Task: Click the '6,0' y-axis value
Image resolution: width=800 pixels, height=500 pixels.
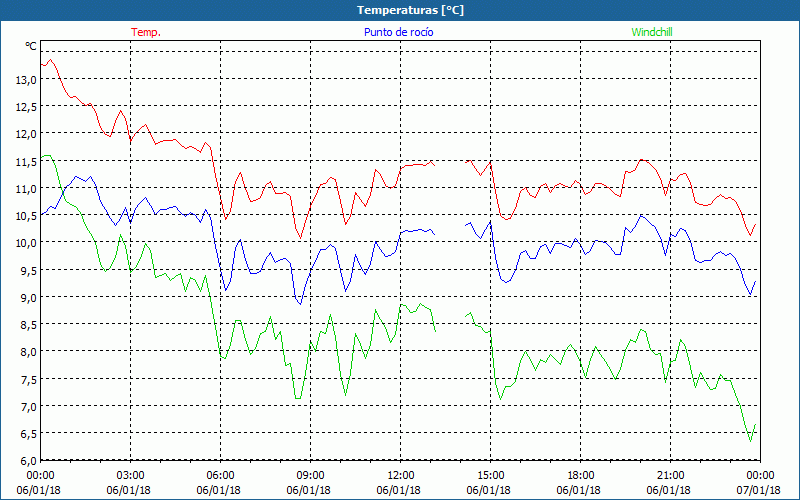Action: point(28,461)
